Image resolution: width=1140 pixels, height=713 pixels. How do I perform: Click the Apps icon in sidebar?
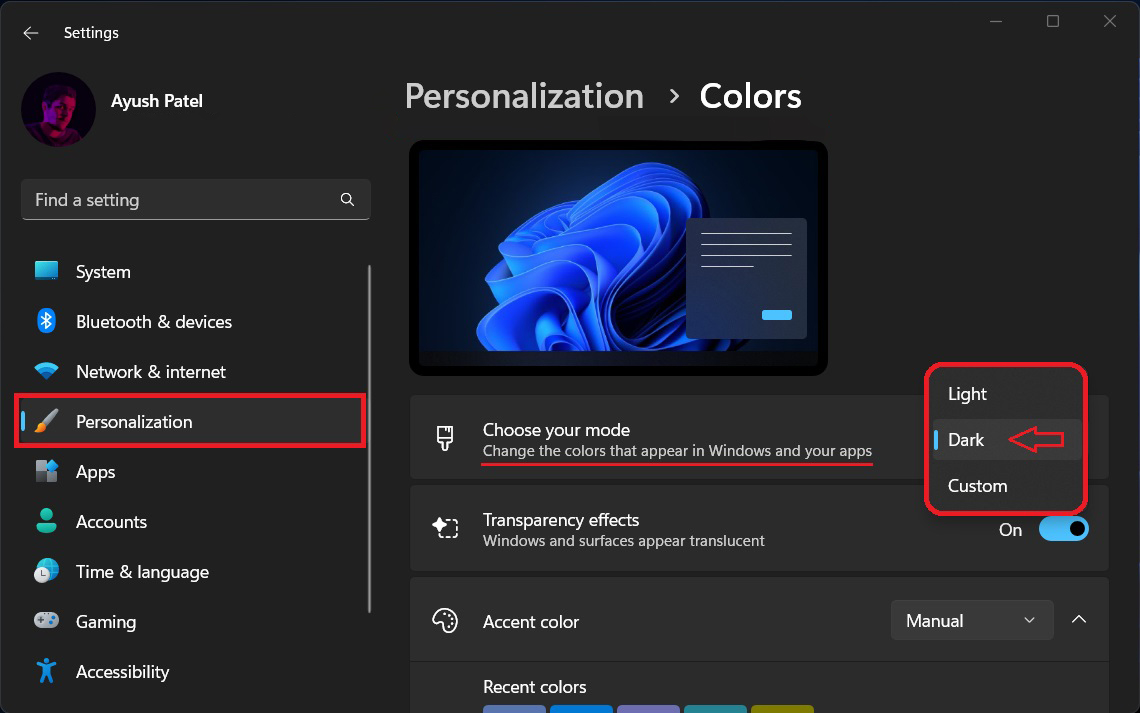(x=47, y=471)
